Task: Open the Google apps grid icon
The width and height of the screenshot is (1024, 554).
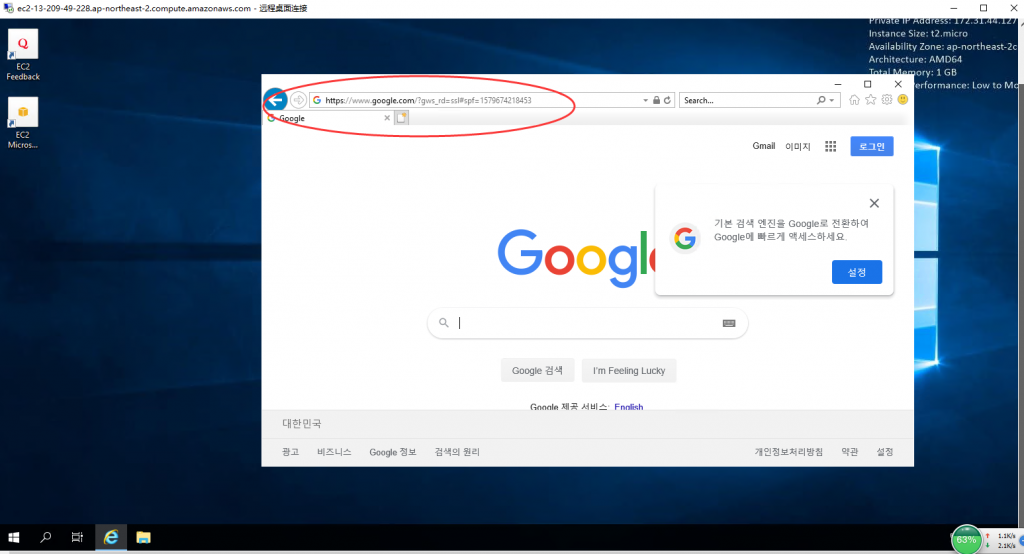Action: (830, 146)
